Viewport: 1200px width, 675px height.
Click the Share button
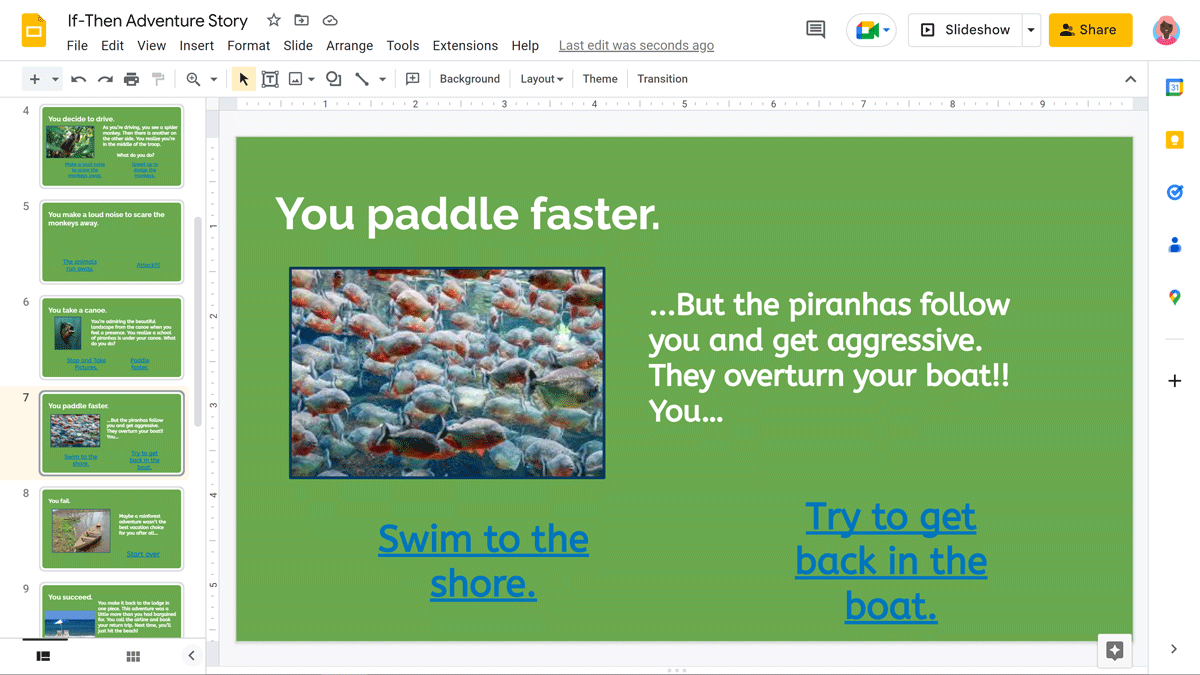1090,30
